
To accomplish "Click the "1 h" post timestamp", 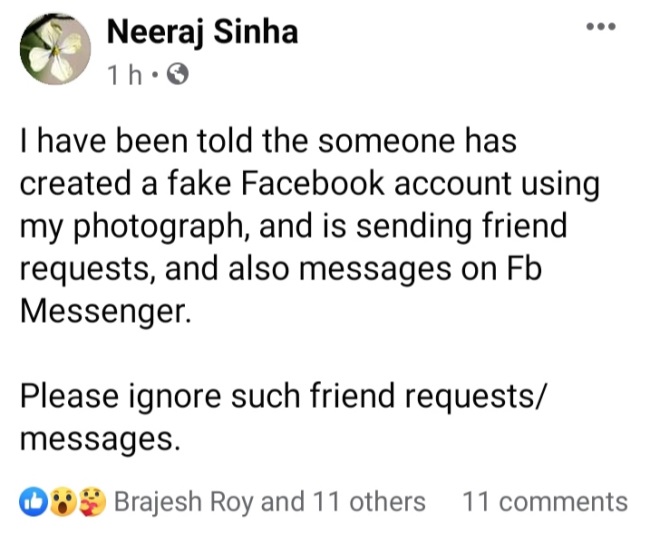I will click(126, 74).
